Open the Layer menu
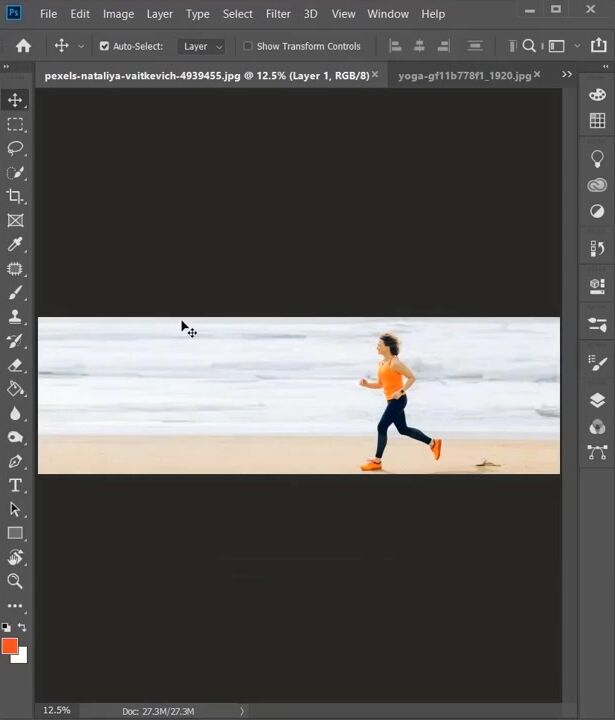615x720 pixels. [159, 14]
